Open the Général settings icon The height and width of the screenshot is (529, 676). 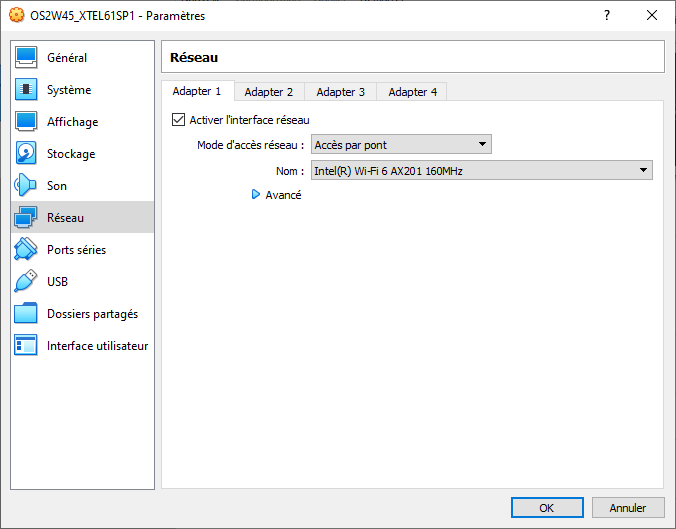[x=27, y=58]
